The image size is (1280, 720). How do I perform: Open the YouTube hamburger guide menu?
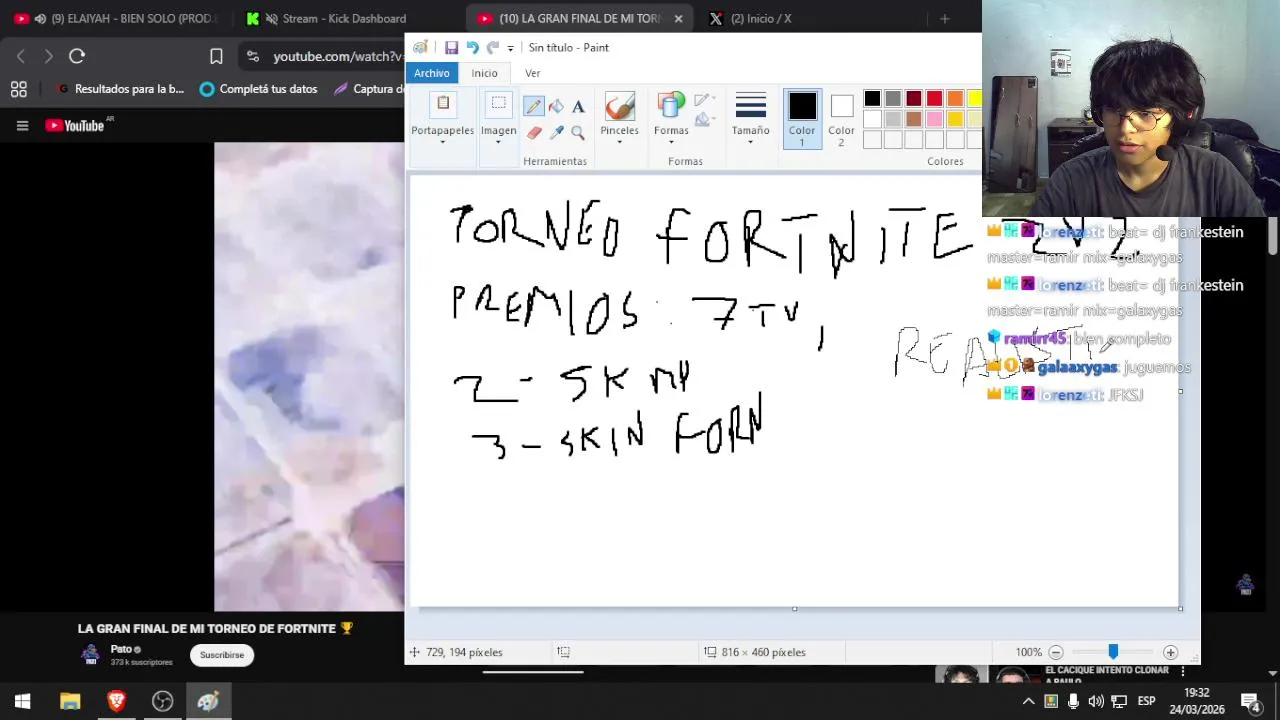pyautogui.click(x=22, y=125)
